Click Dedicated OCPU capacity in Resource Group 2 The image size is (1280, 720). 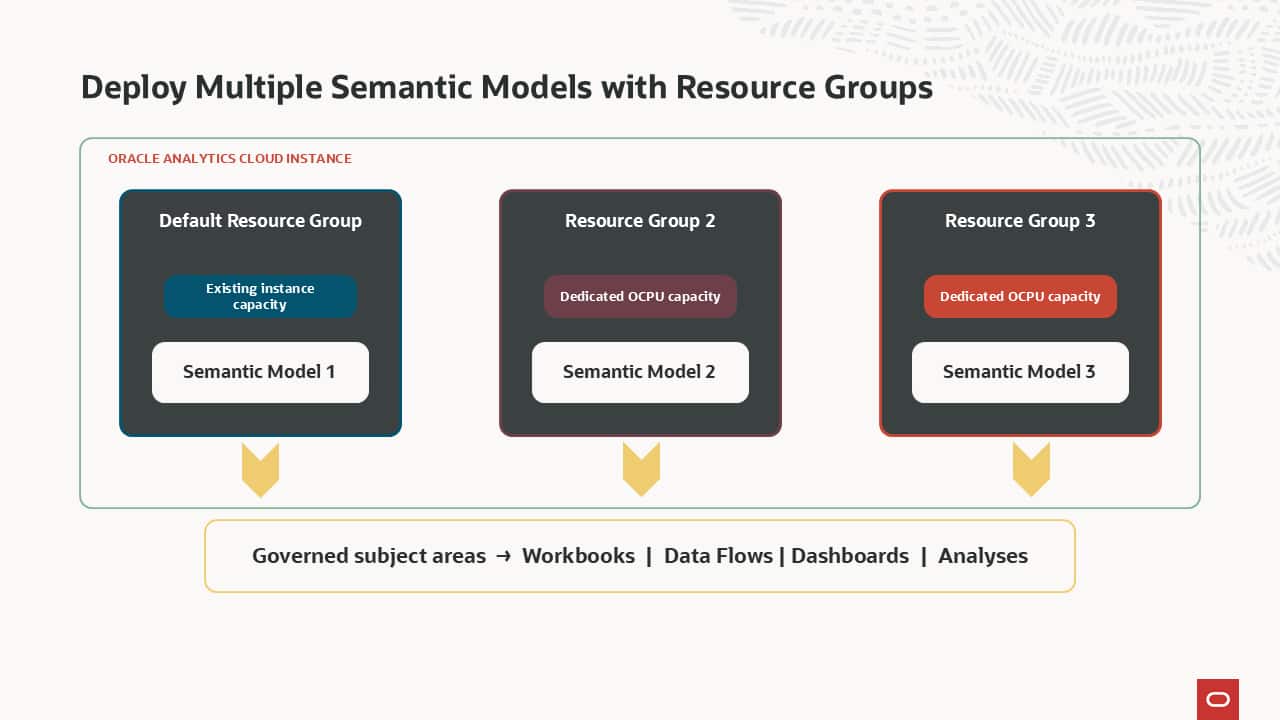pos(640,296)
